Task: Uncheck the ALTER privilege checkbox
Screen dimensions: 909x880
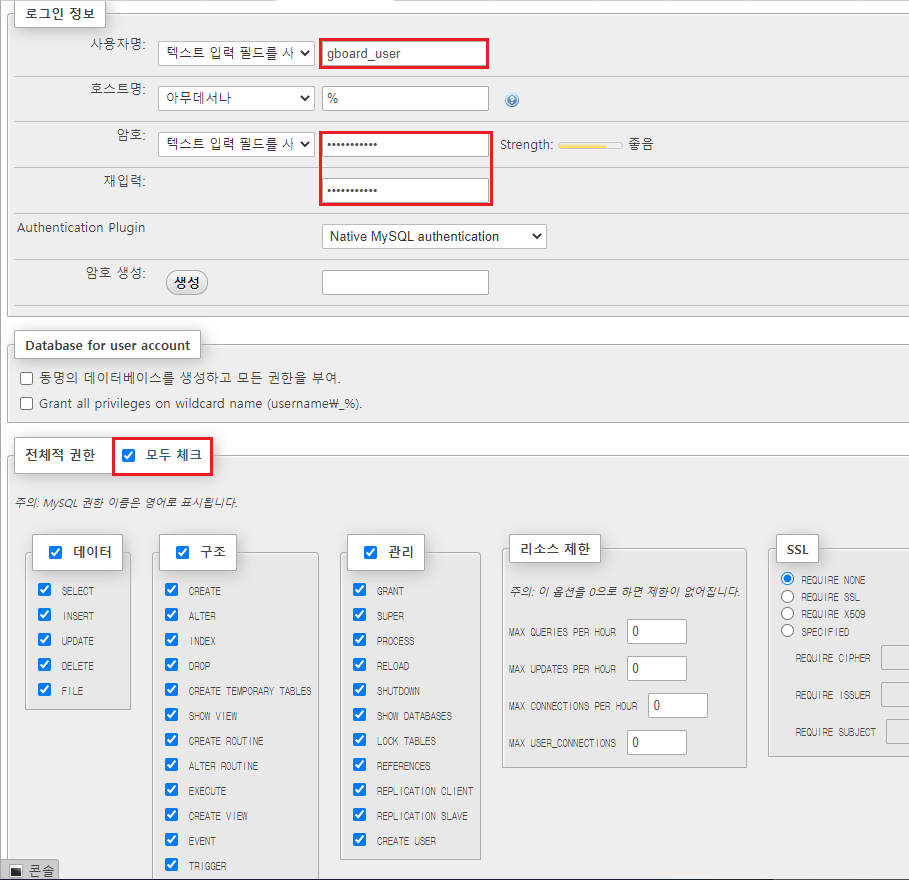Action: 172,614
